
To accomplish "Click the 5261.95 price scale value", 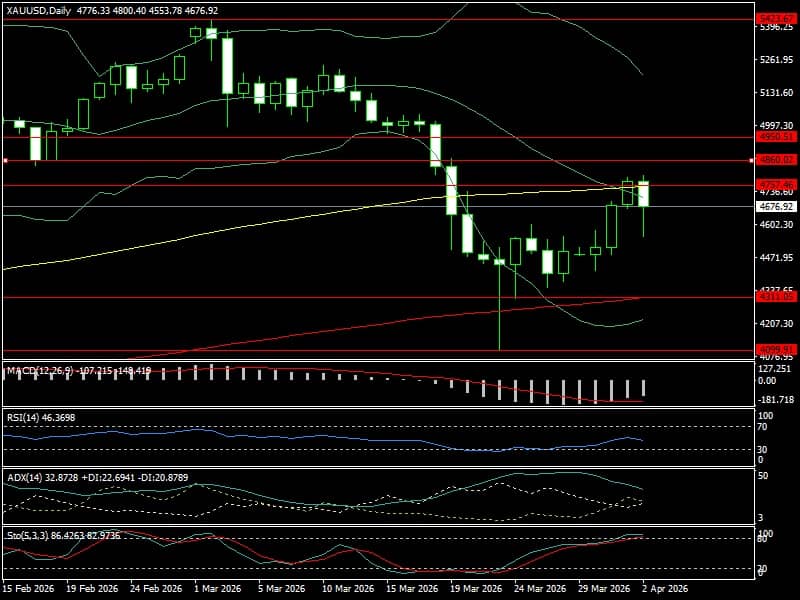I will (x=775, y=60).
